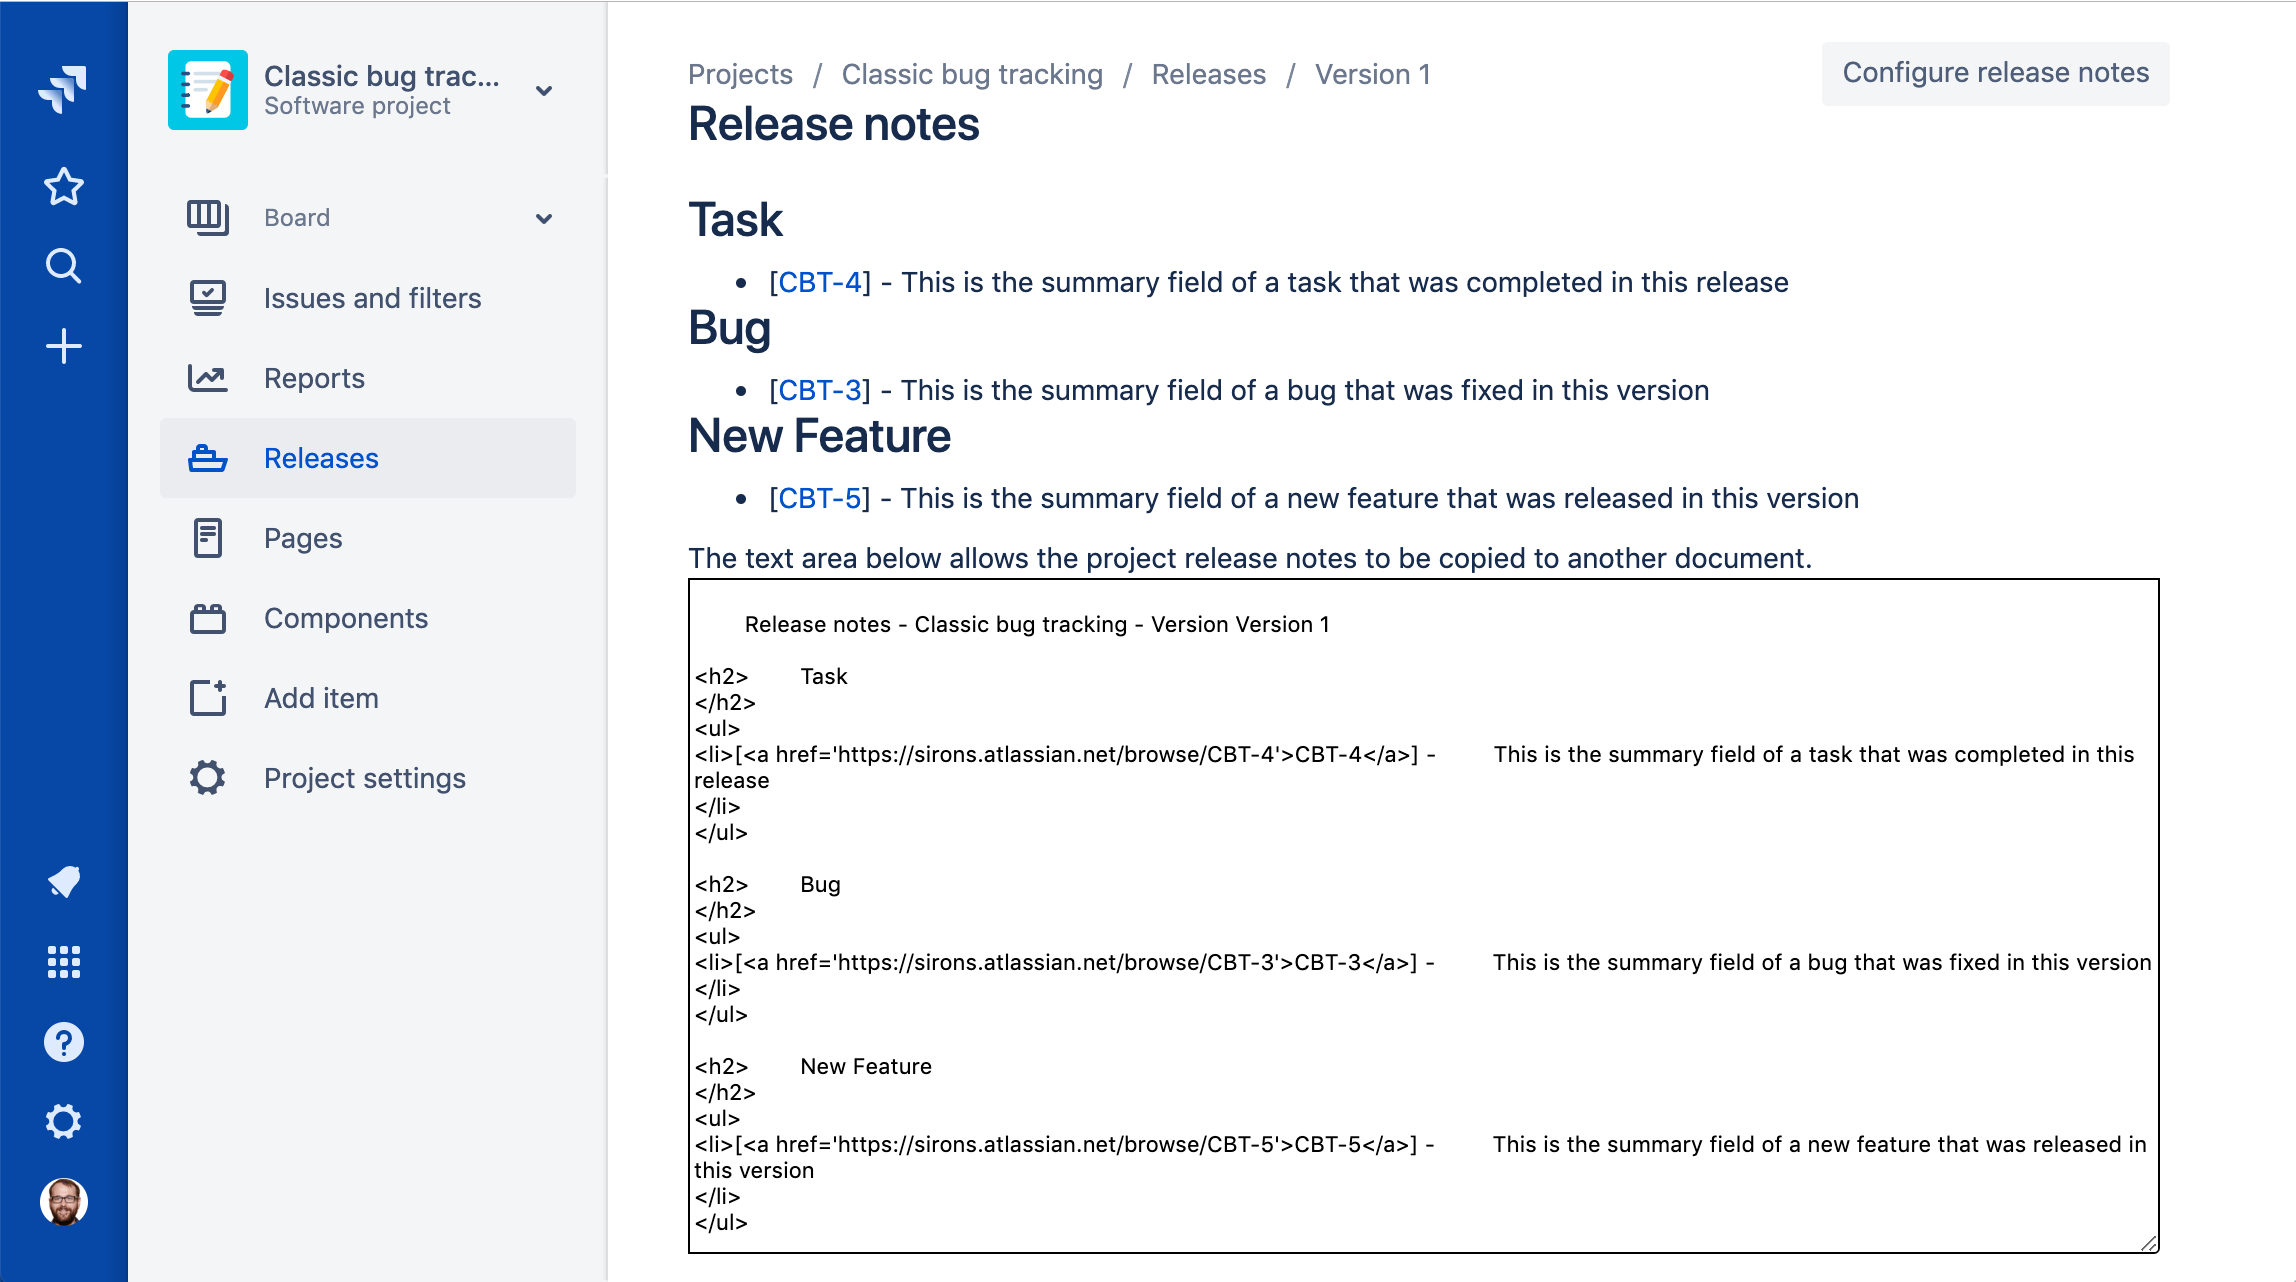Open Project settings icon in sidebar

tap(207, 776)
